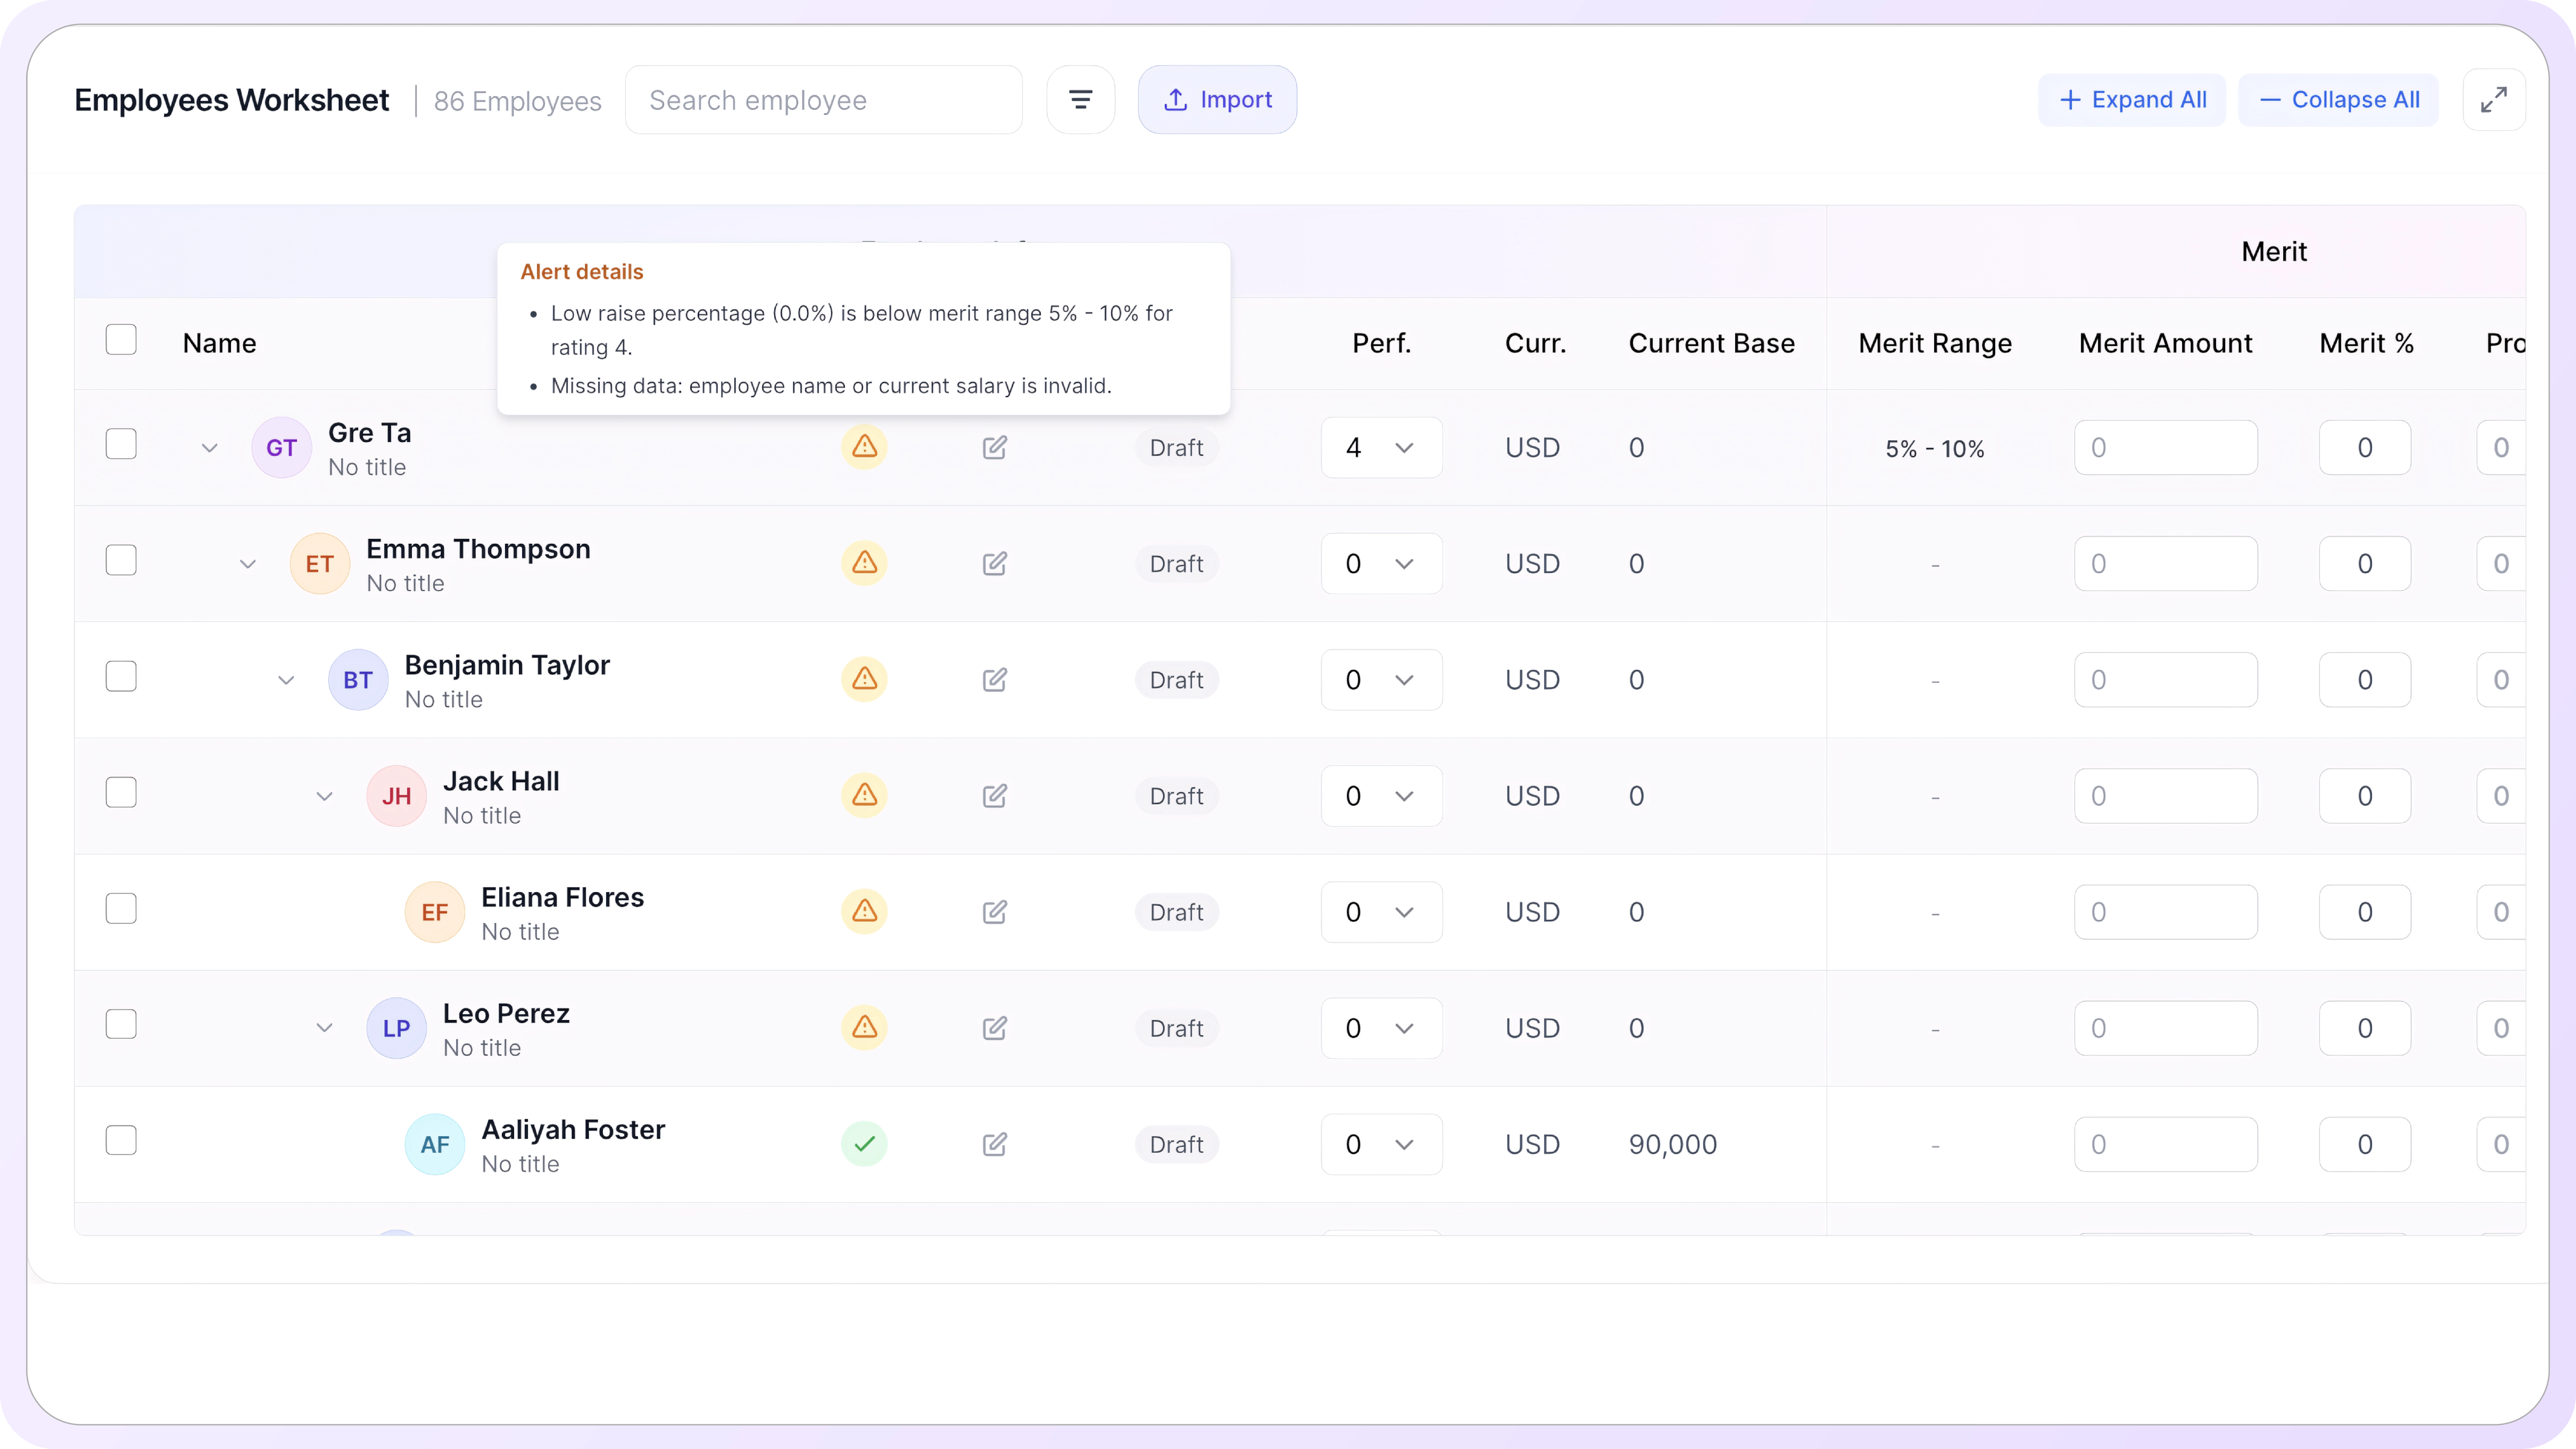Open the edit icon for Eliana Flores
Image resolution: width=2576 pixels, height=1449 pixels.
994,912
